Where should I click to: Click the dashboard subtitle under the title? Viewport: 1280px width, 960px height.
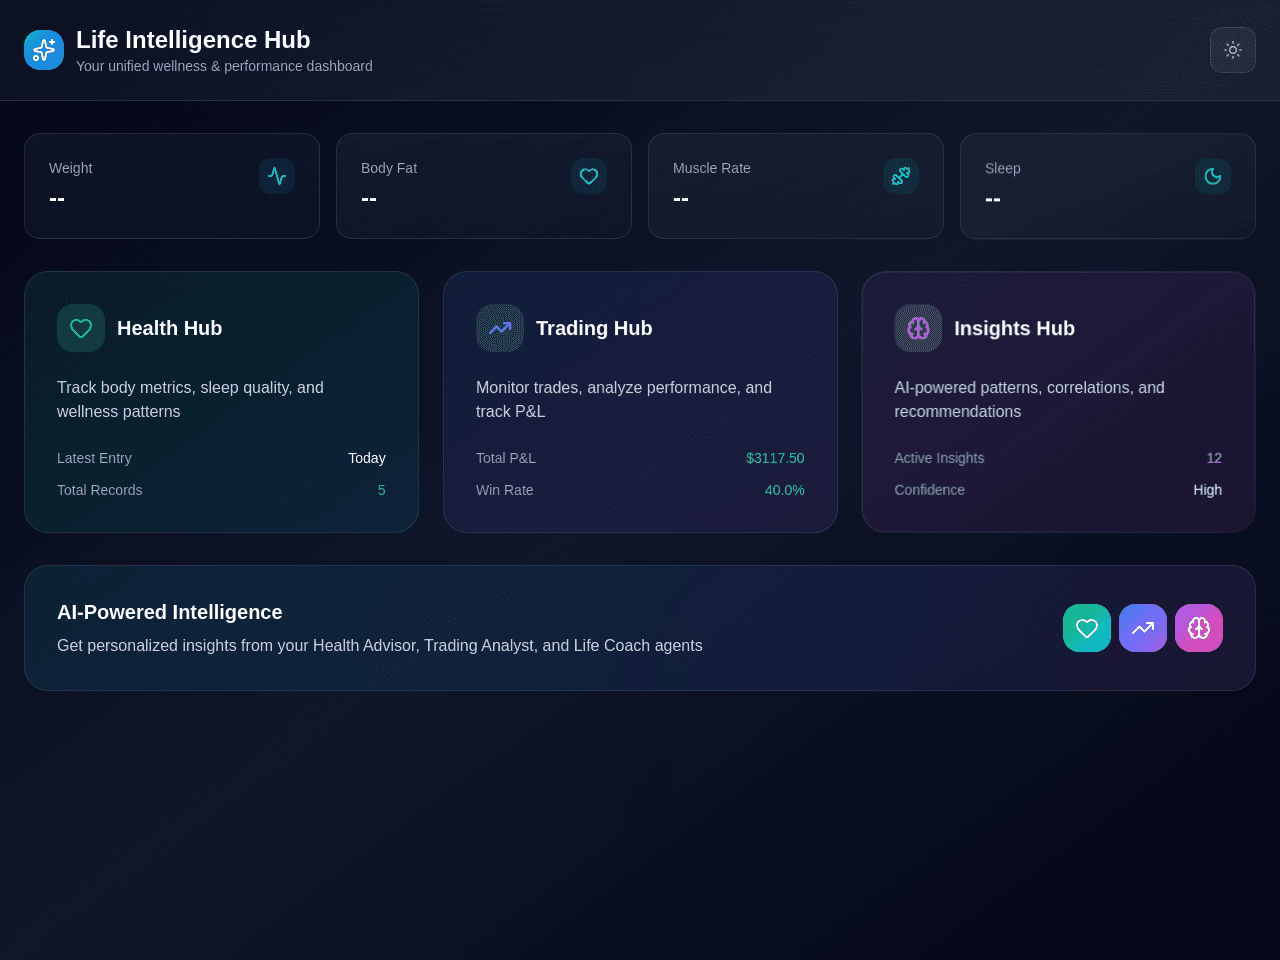coord(224,66)
